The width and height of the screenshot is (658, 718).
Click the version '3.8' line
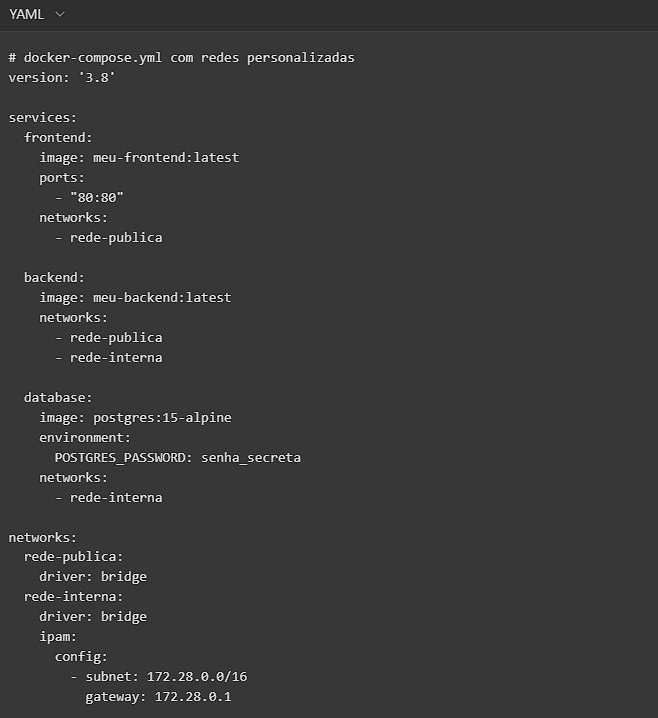(62, 77)
